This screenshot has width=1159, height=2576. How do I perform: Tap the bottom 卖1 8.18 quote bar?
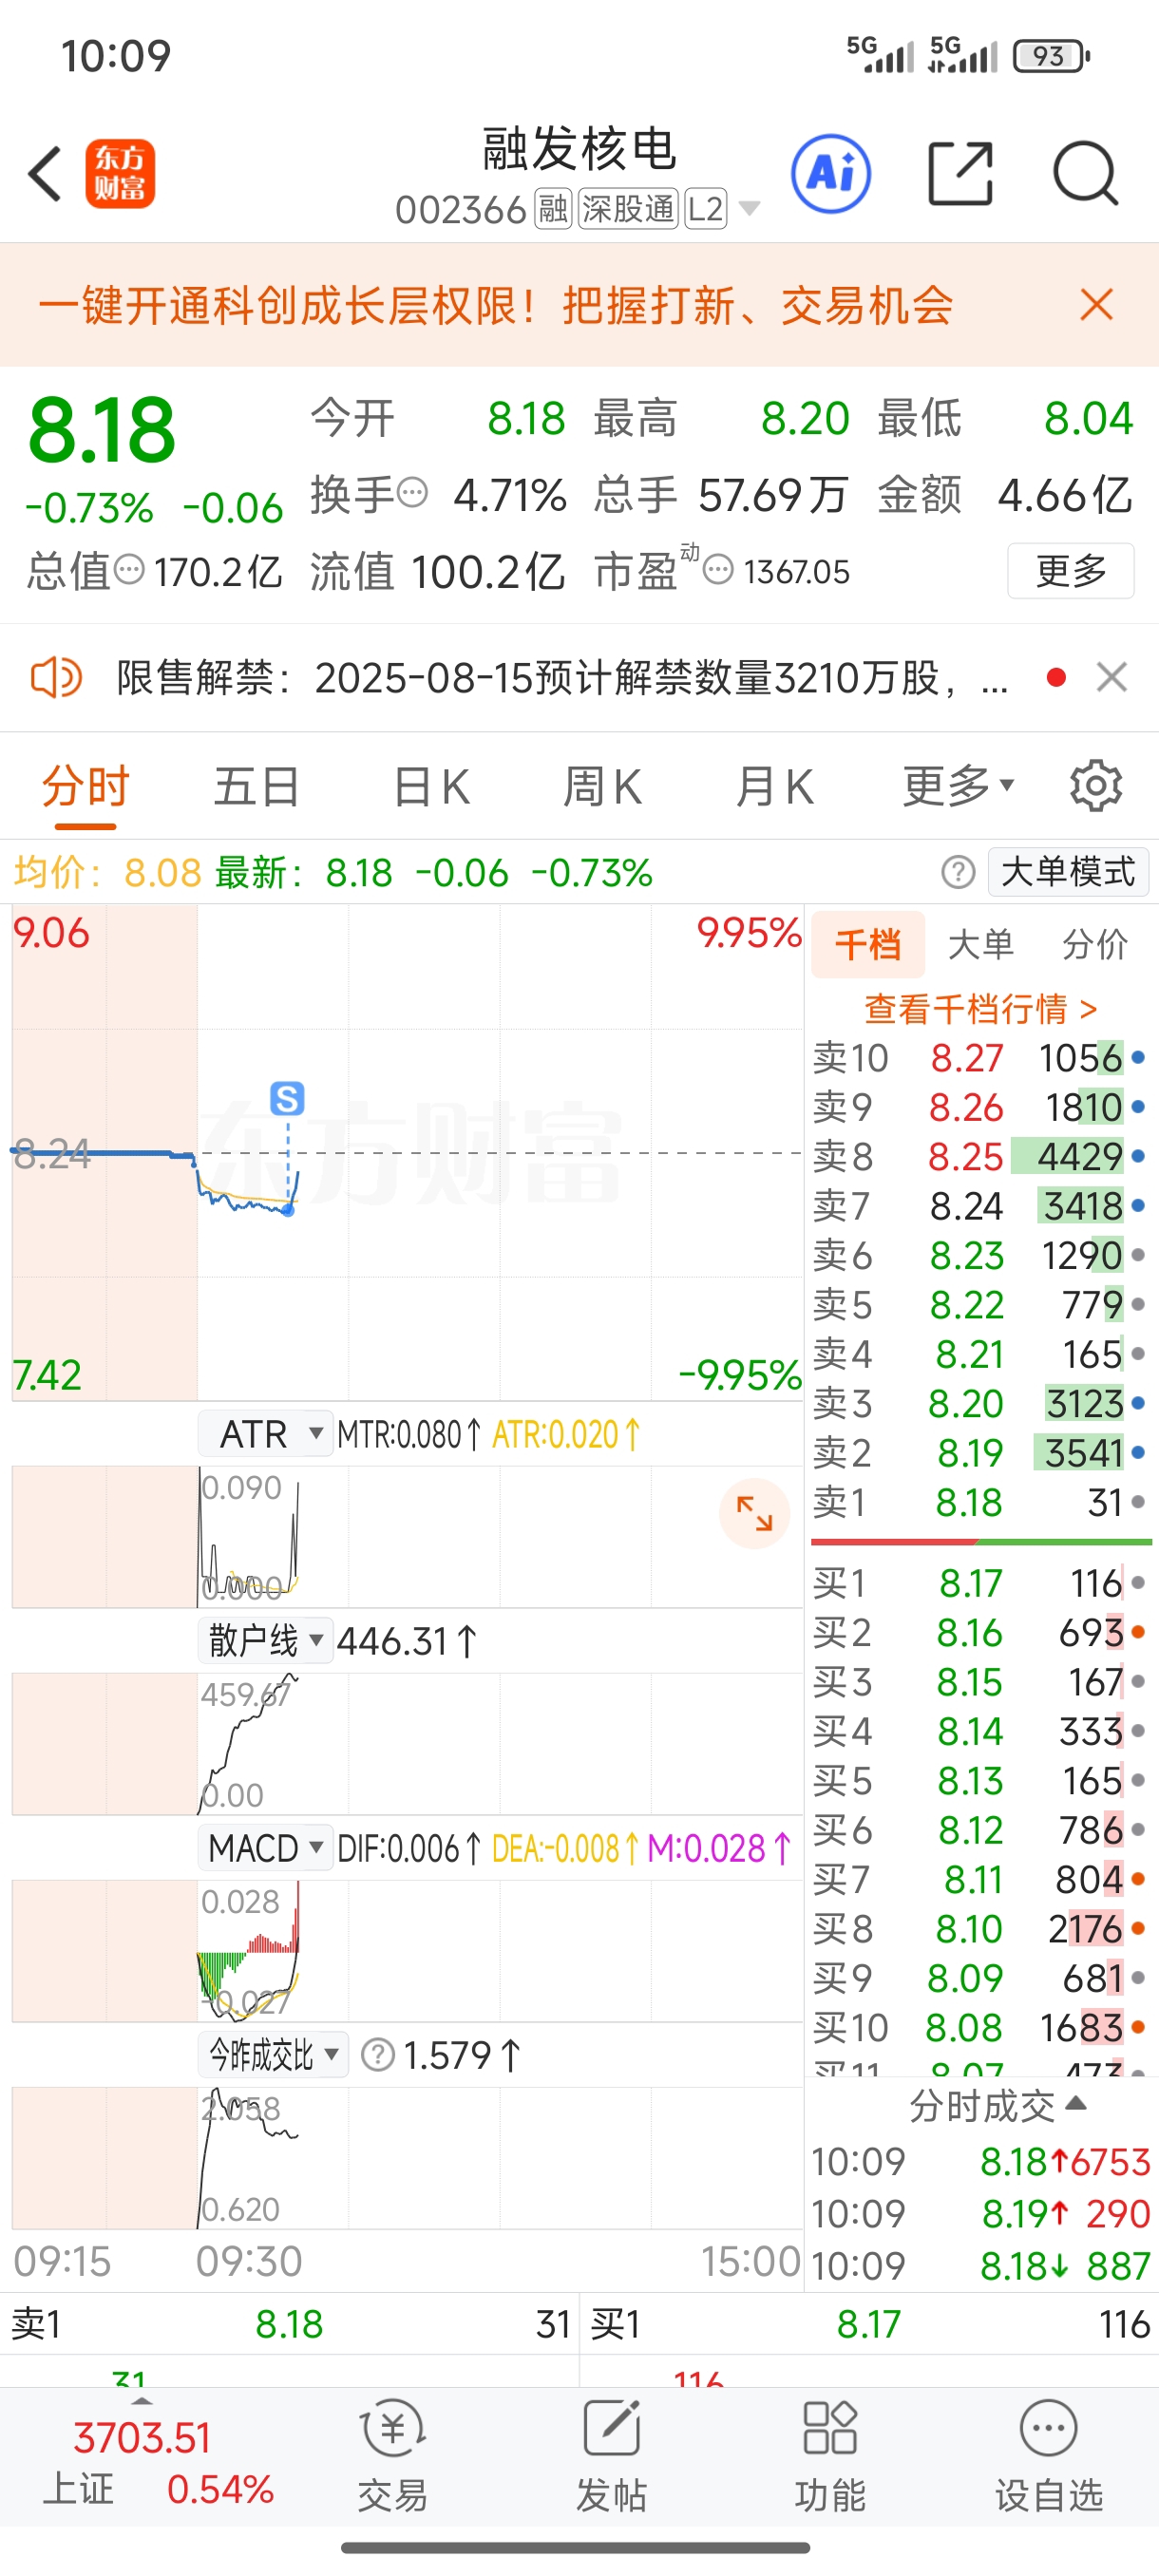290,2324
